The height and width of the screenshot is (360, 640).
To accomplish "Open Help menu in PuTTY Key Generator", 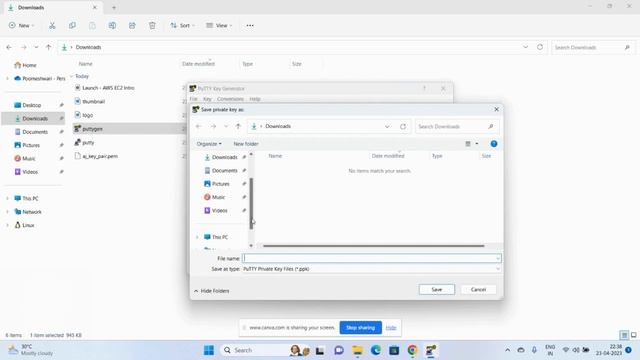I will (255, 99).
